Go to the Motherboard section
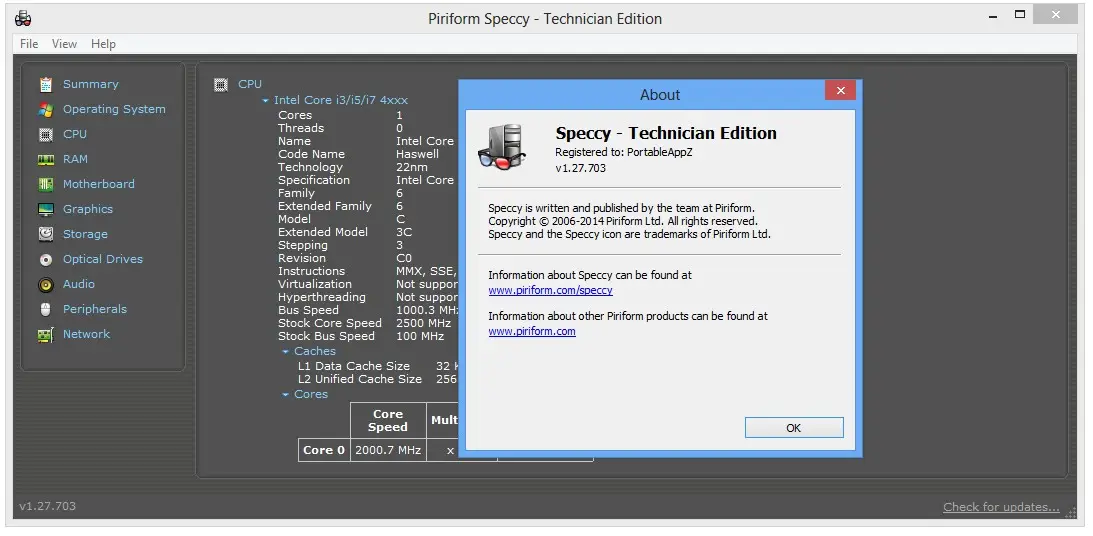Viewport: 1093px width, 536px height. pyautogui.click(x=99, y=184)
